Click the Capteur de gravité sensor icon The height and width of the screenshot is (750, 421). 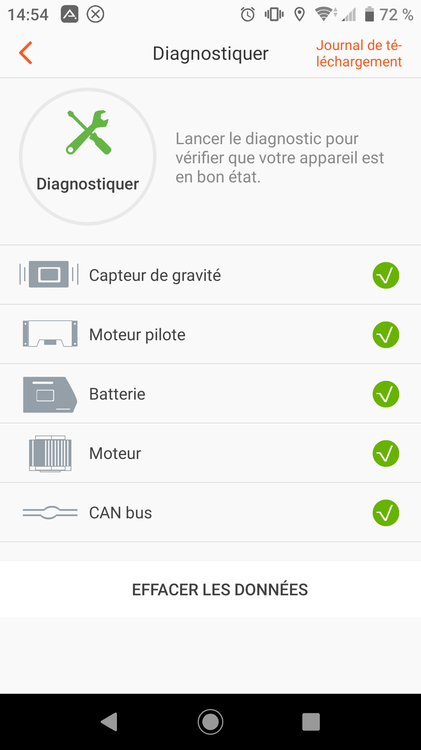tap(49, 275)
